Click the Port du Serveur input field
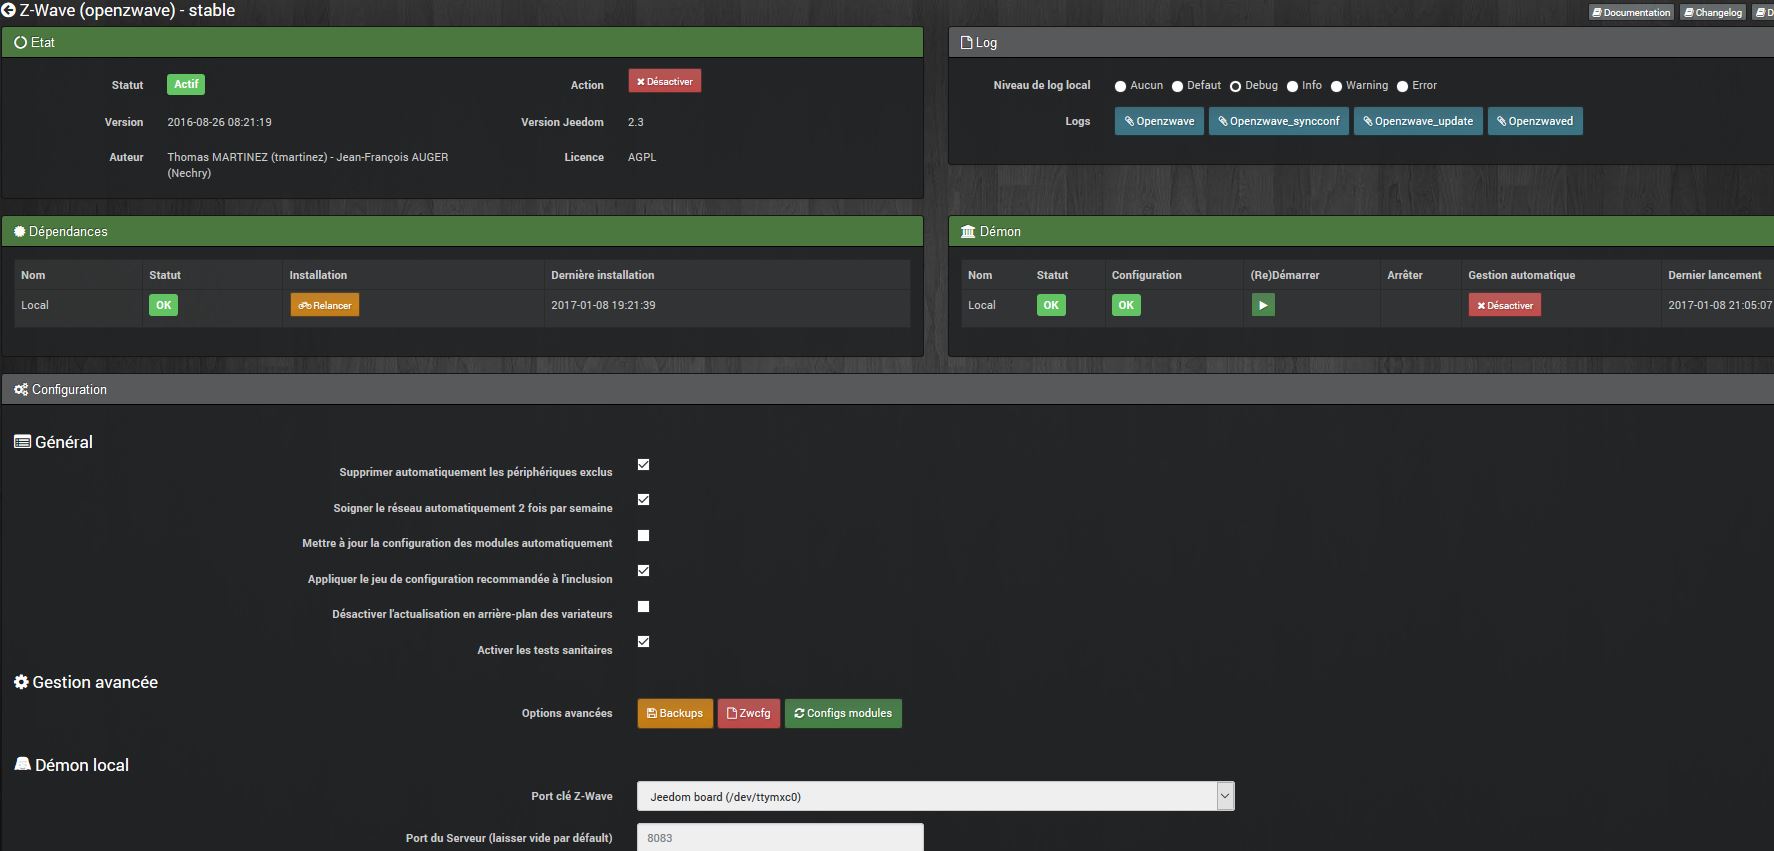1774x851 pixels. (780, 838)
